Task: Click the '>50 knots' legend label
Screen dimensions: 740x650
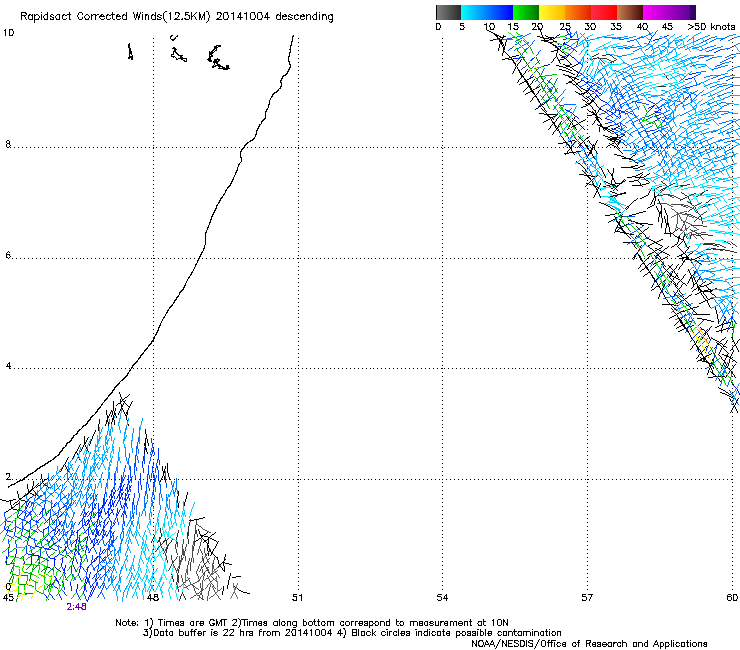Action: [712, 26]
